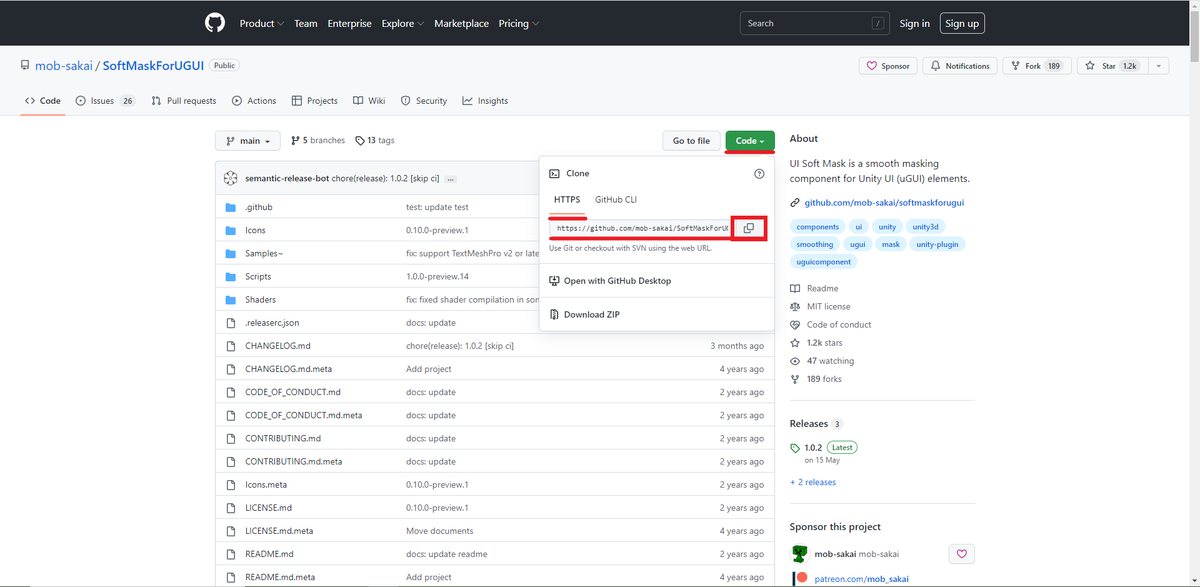Click the Shaders folder icon
The width and height of the screenshot is (1200, 587).
230,299
